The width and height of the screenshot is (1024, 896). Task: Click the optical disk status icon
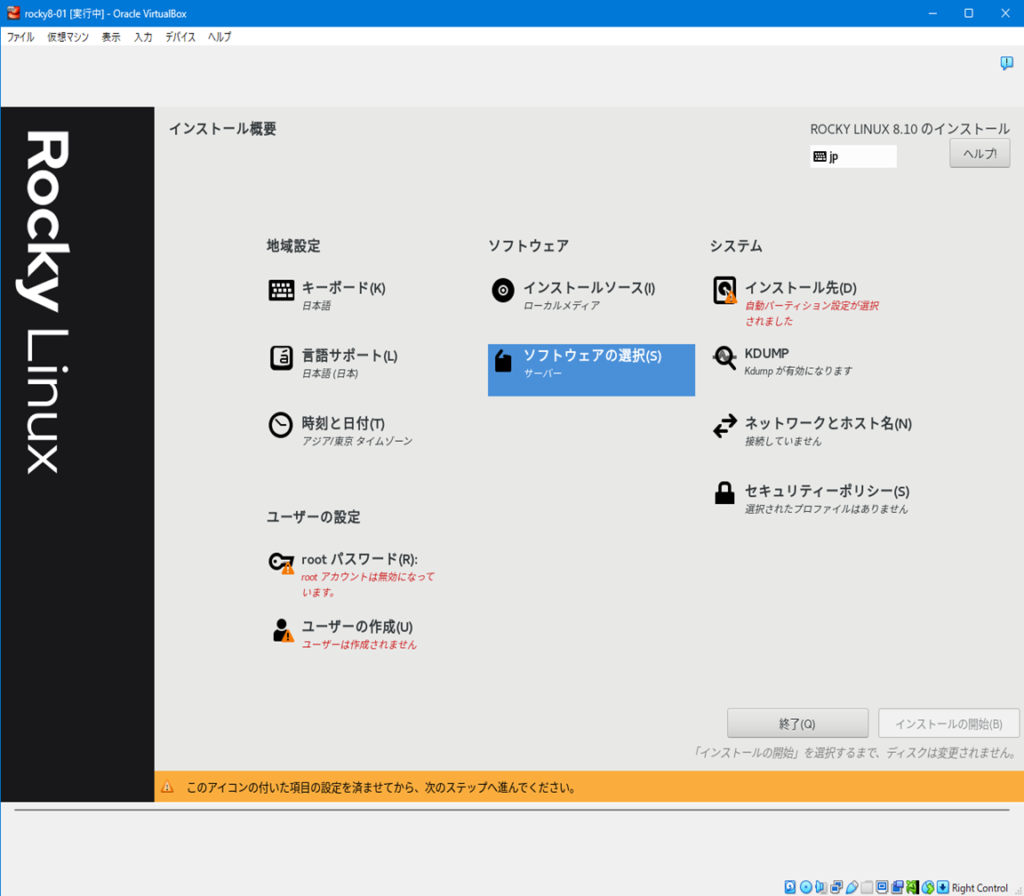[x=806, y=887]
